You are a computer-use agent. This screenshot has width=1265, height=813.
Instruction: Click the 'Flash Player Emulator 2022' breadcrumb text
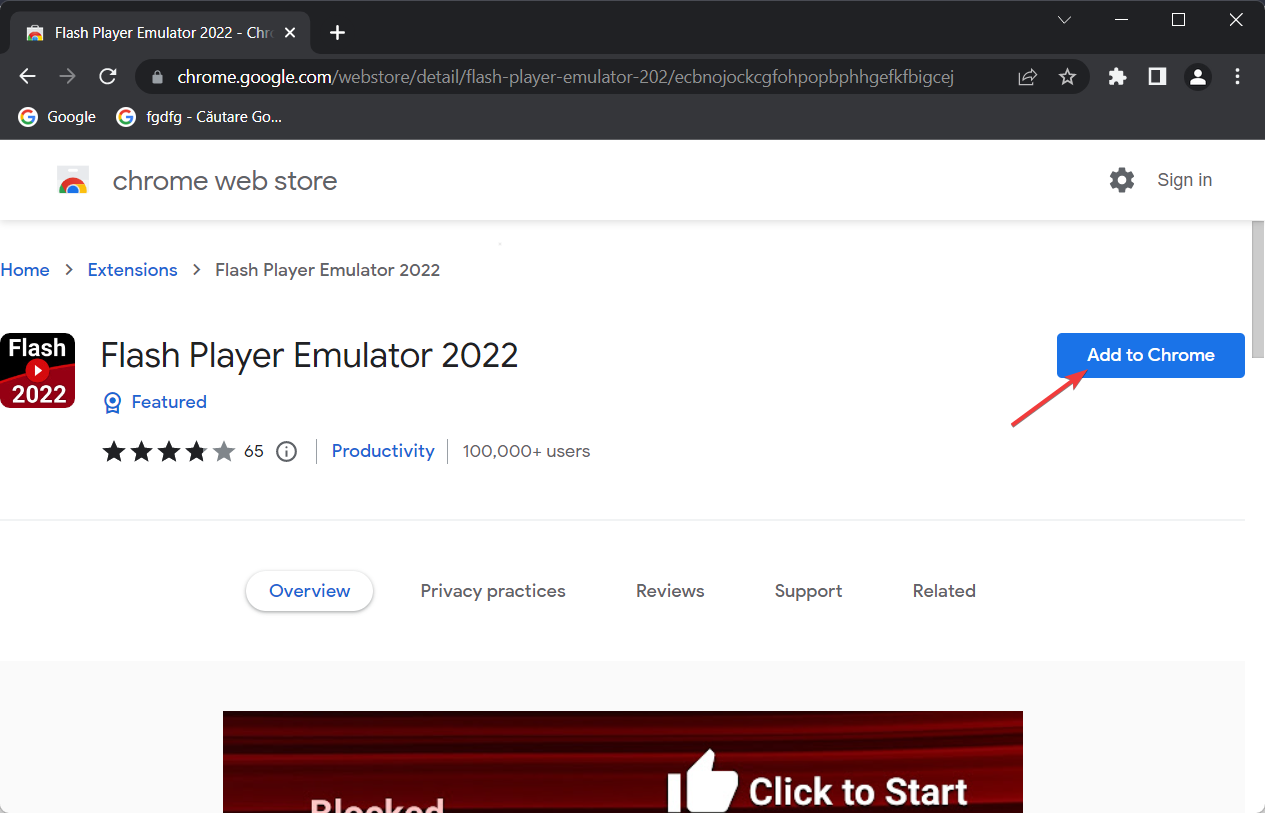coord(328,270)
